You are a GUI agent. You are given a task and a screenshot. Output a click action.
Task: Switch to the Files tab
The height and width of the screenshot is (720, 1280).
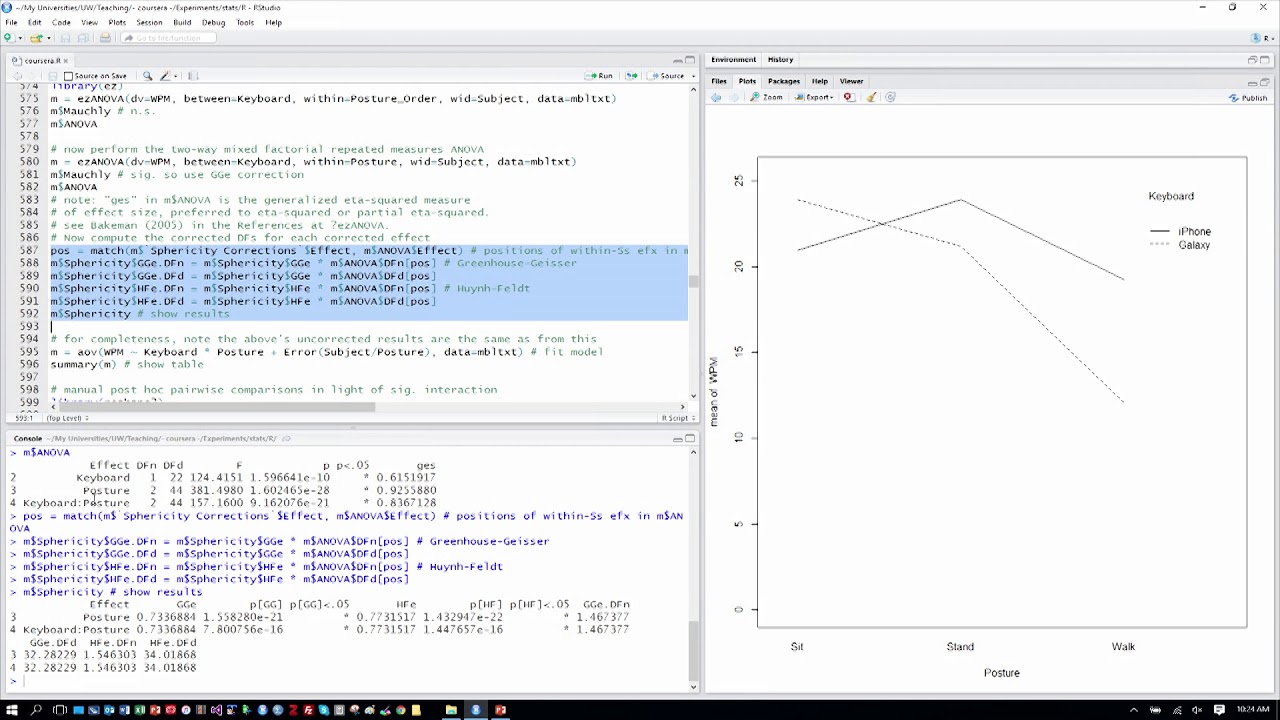coord(719,81)
